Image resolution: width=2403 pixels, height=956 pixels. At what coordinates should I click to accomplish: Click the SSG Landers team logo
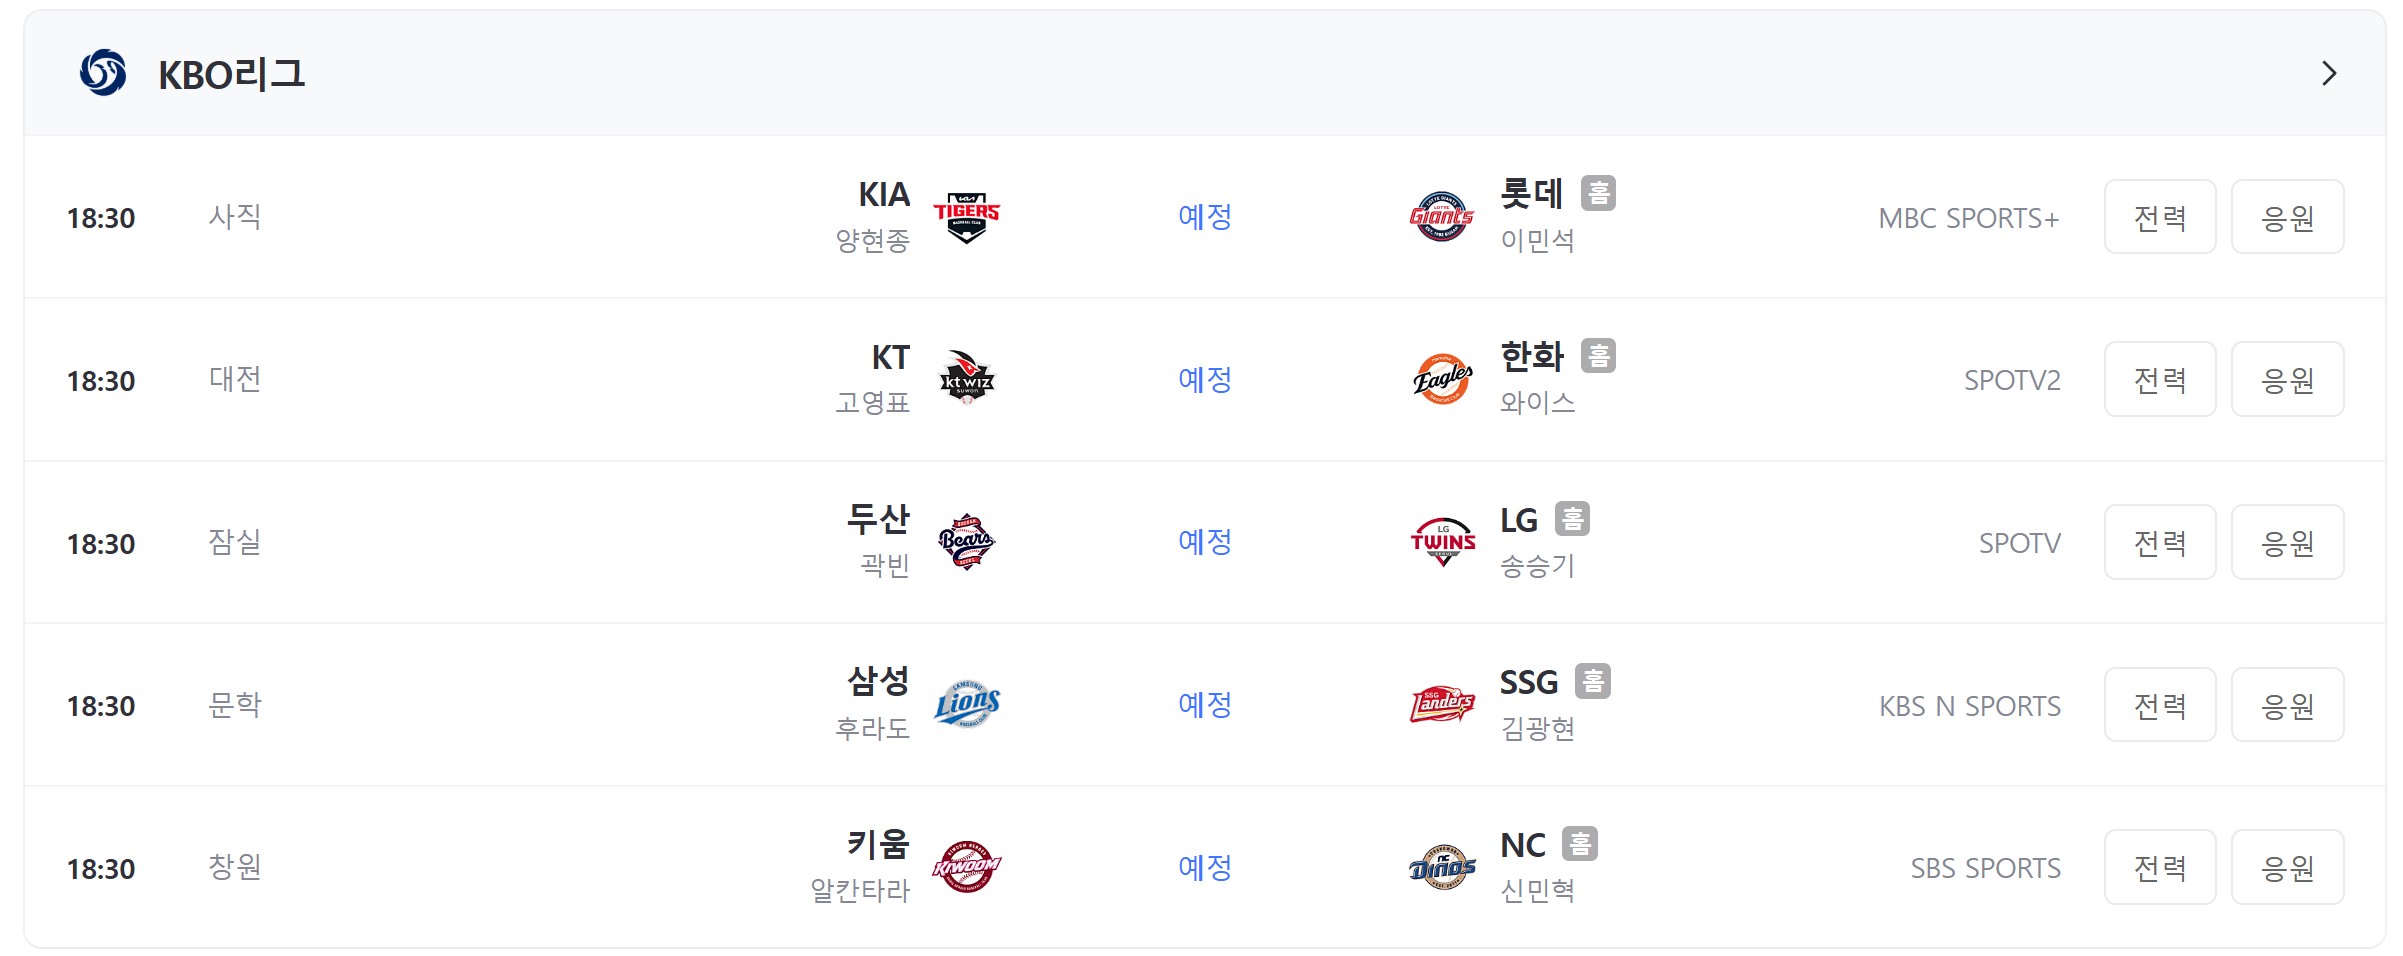(1442, 705)
